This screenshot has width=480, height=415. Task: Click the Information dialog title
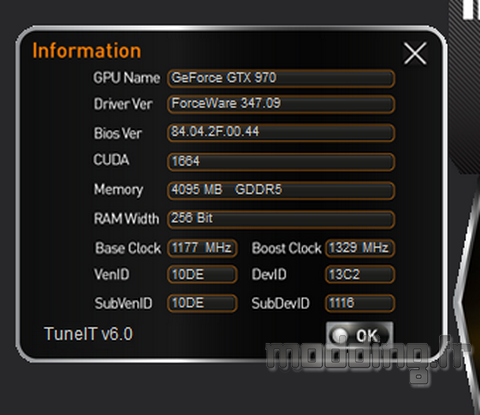pyautogui.click(x=87, y=51)
